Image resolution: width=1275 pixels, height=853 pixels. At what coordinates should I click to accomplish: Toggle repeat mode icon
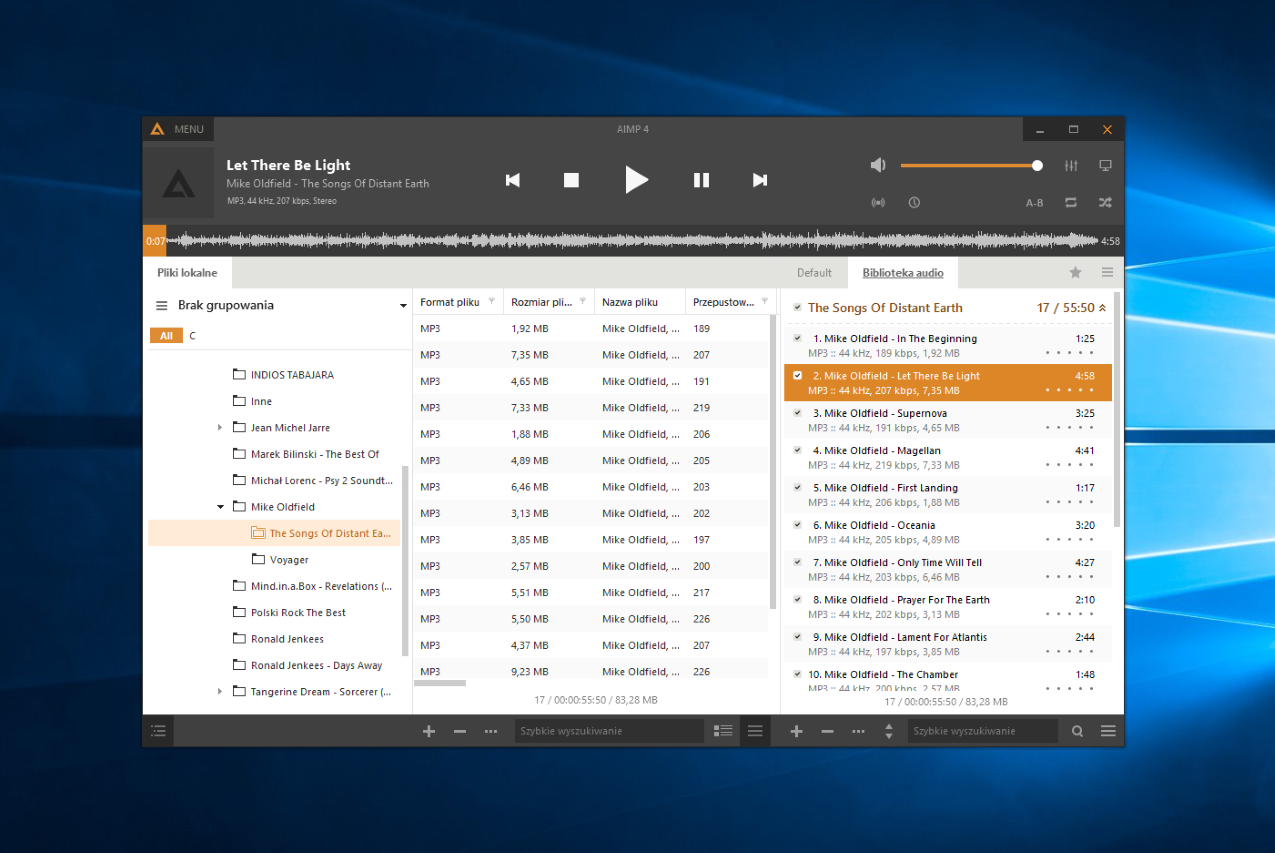(1070, 202)
